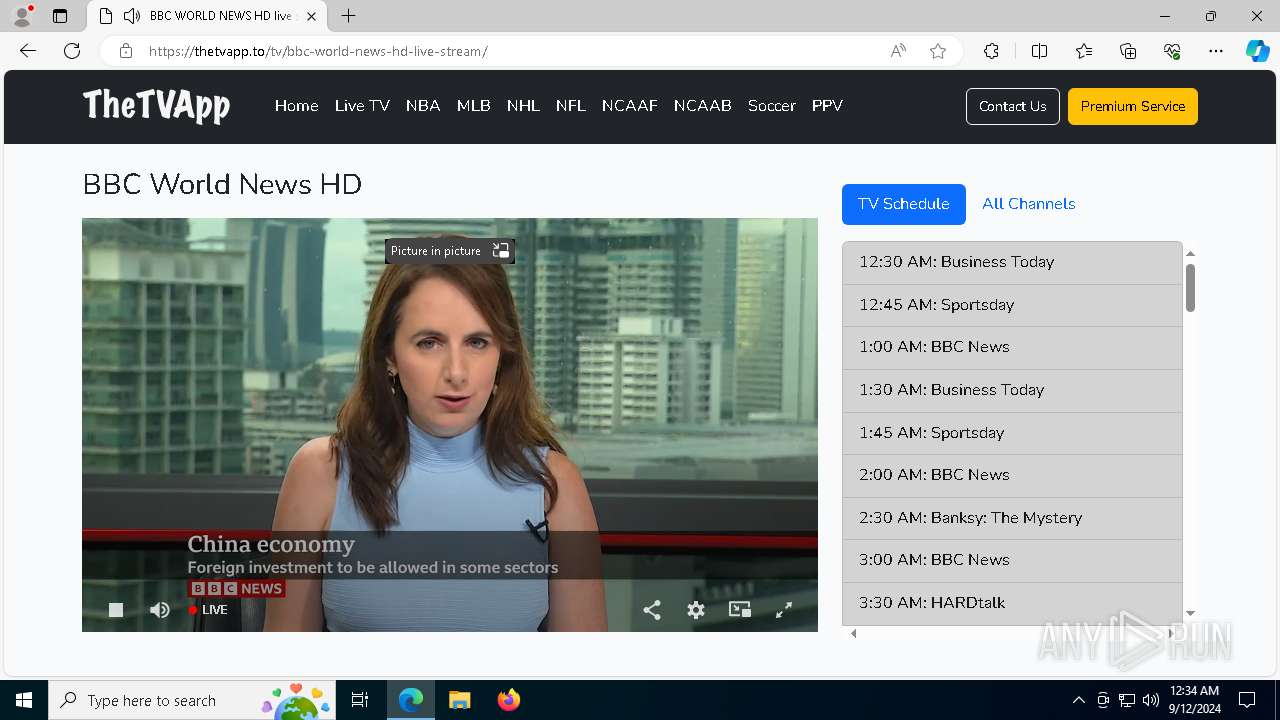The height and width of the screenshot is (720, 1280).
Task: Go to the NFL section
Action: (571, 106)
